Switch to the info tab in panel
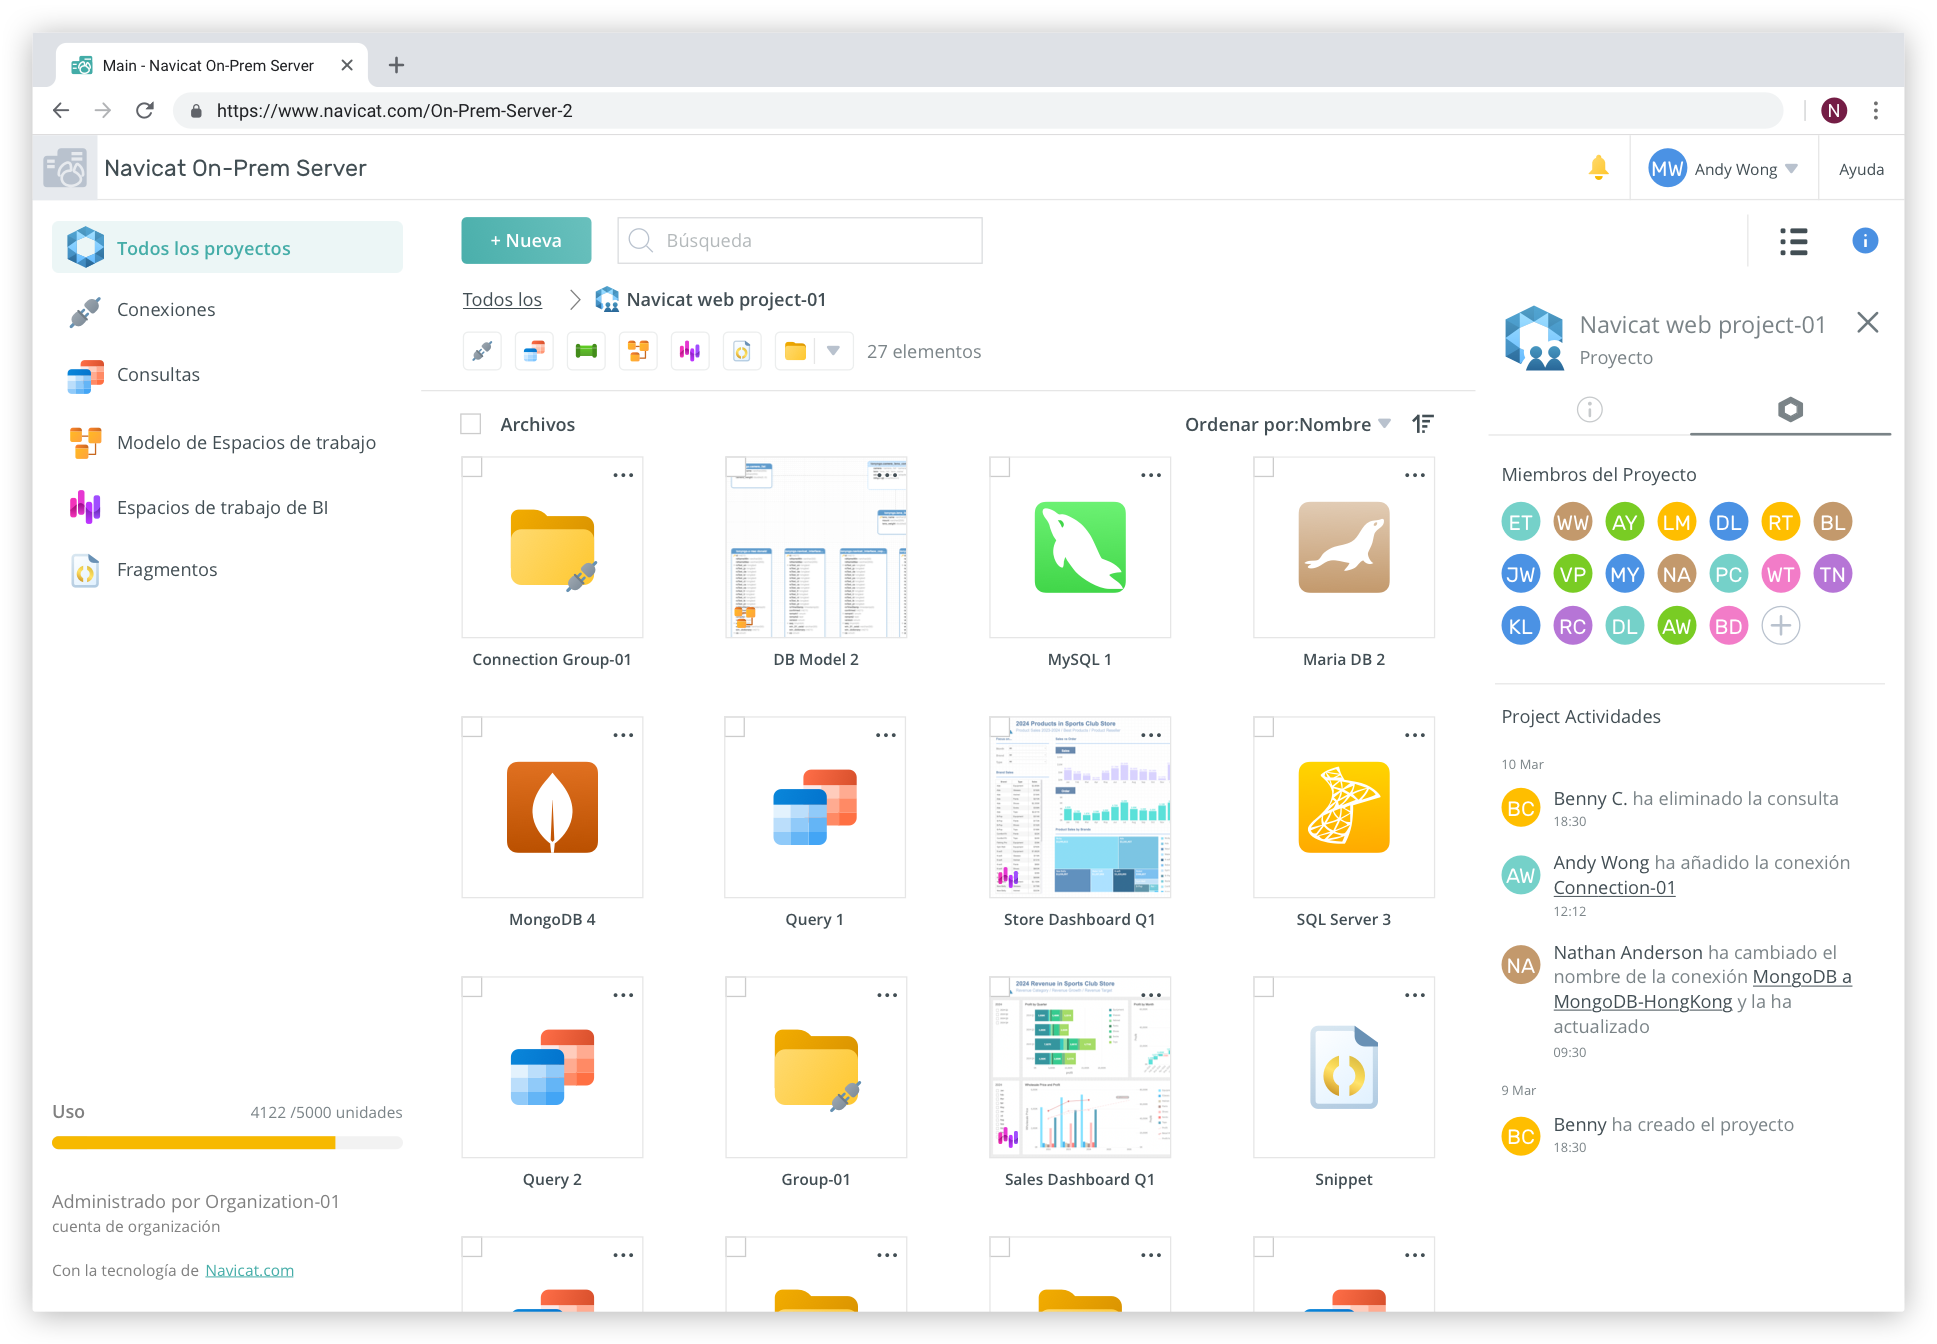Viewport: 1937px width, 1344px height. 1589,409
